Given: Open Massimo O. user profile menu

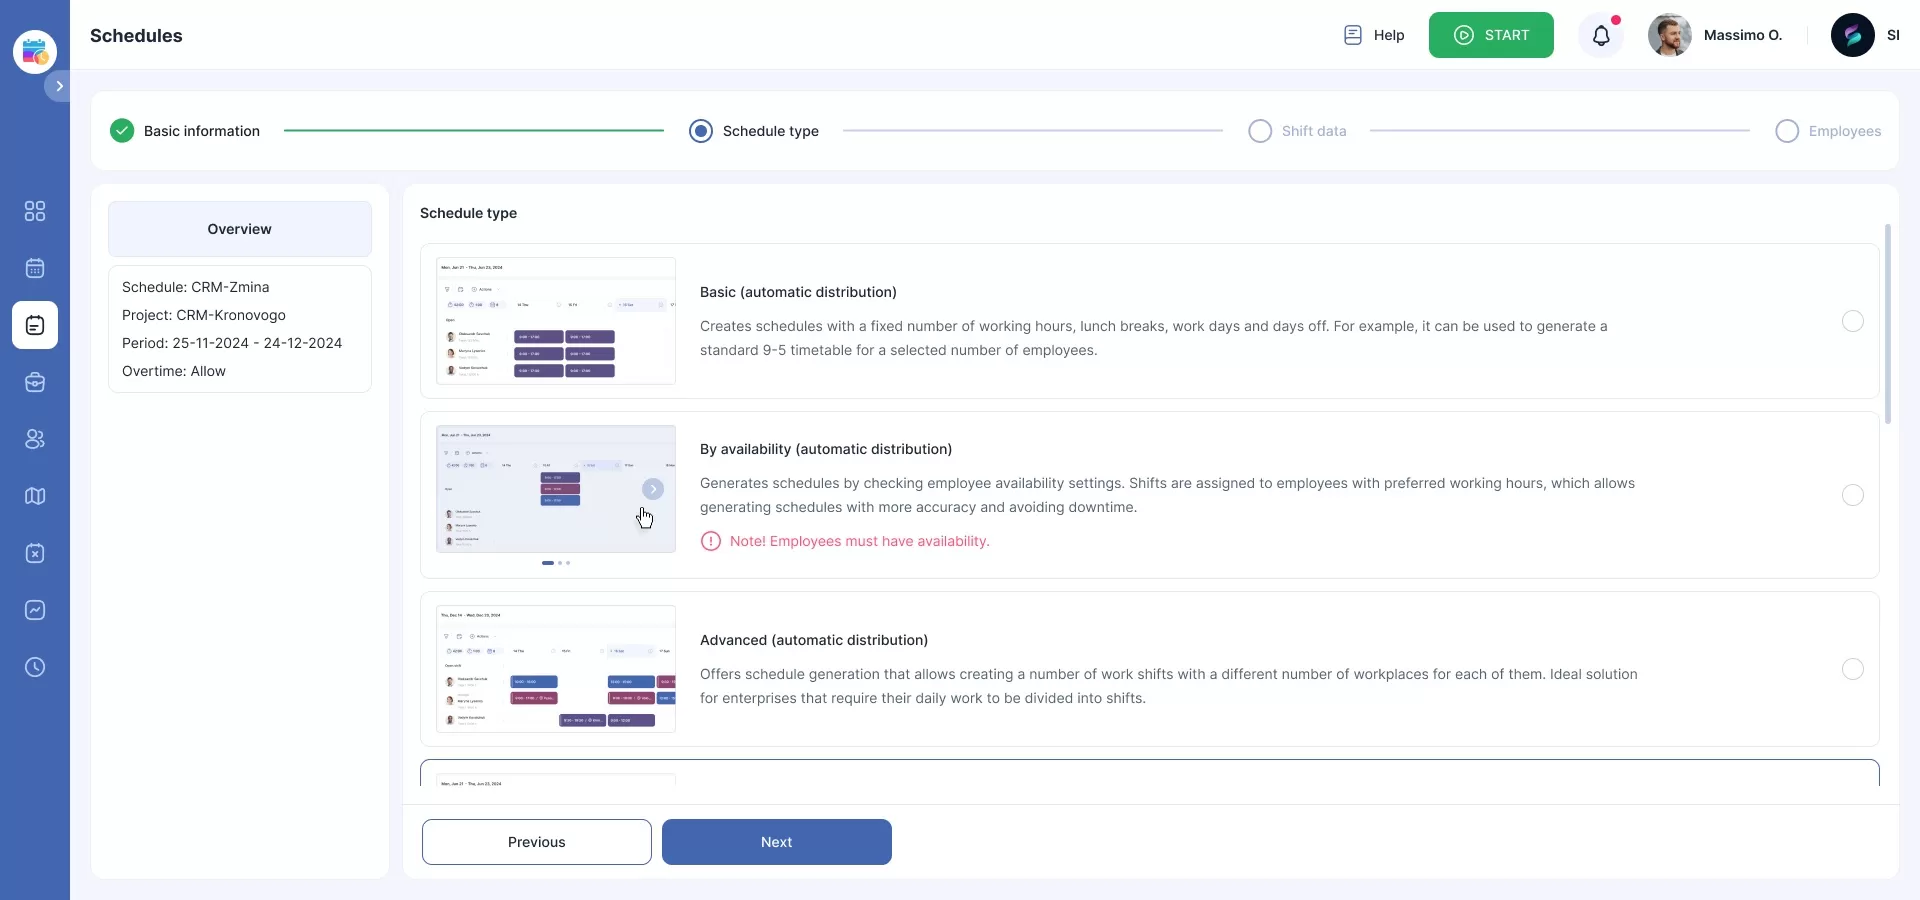Looking at the screenshot, I should click(x=1716, y=35).
